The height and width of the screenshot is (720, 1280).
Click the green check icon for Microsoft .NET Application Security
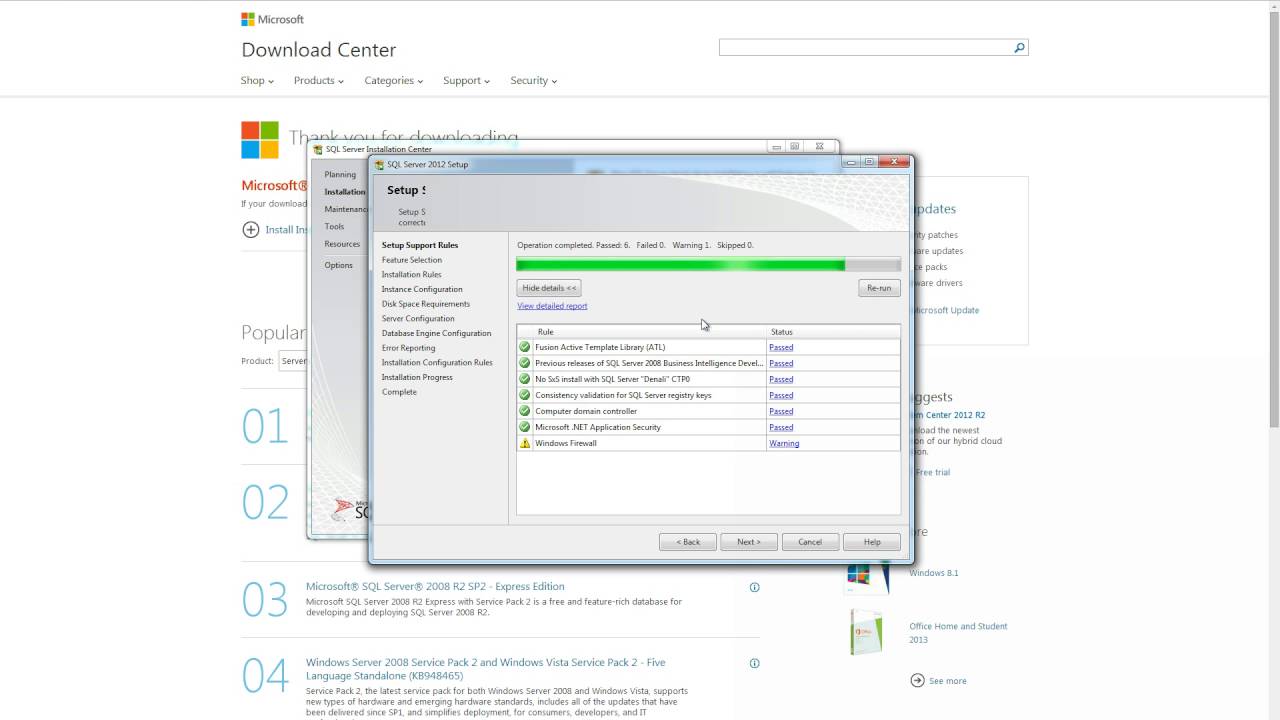click(x=525, y=427)
